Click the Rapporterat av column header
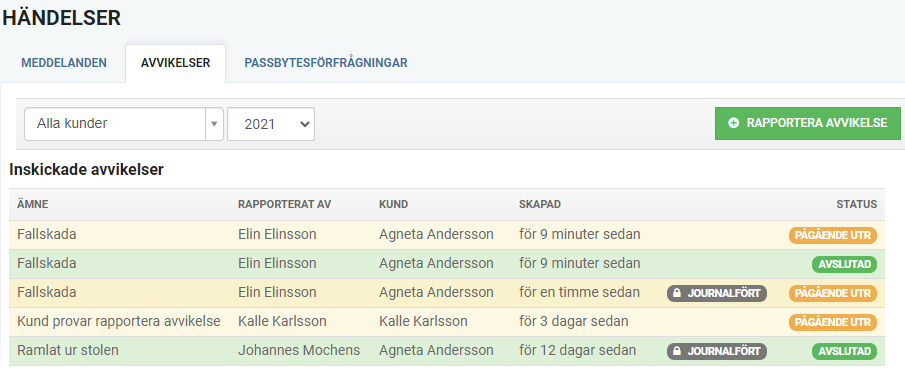The image size is (905, 375). 285,204
